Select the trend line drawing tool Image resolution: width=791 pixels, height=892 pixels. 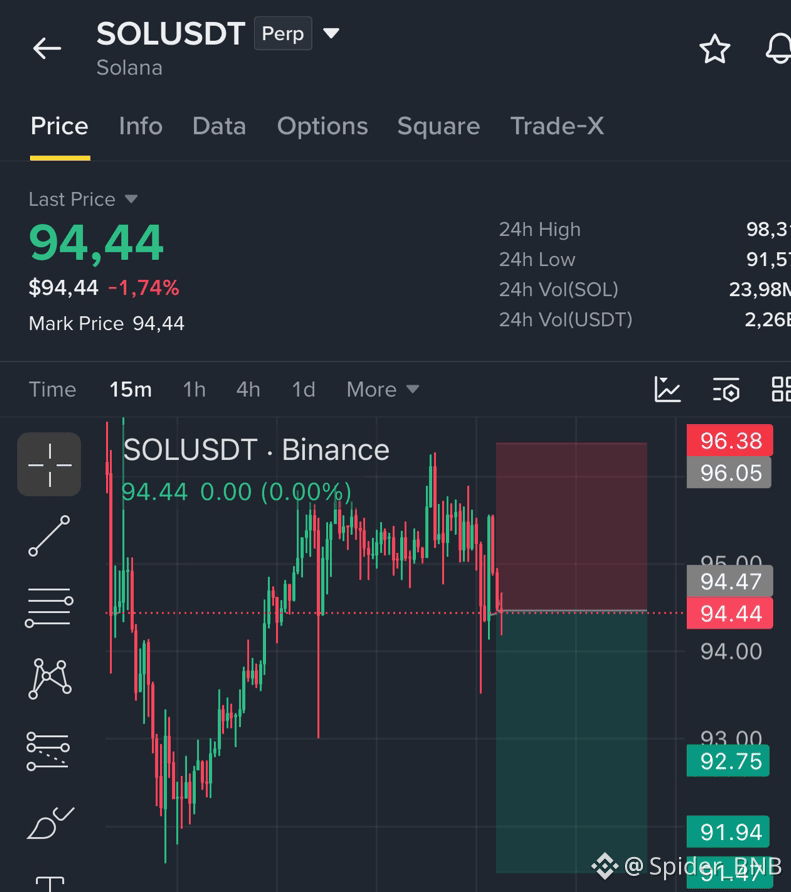click(50, 536)
